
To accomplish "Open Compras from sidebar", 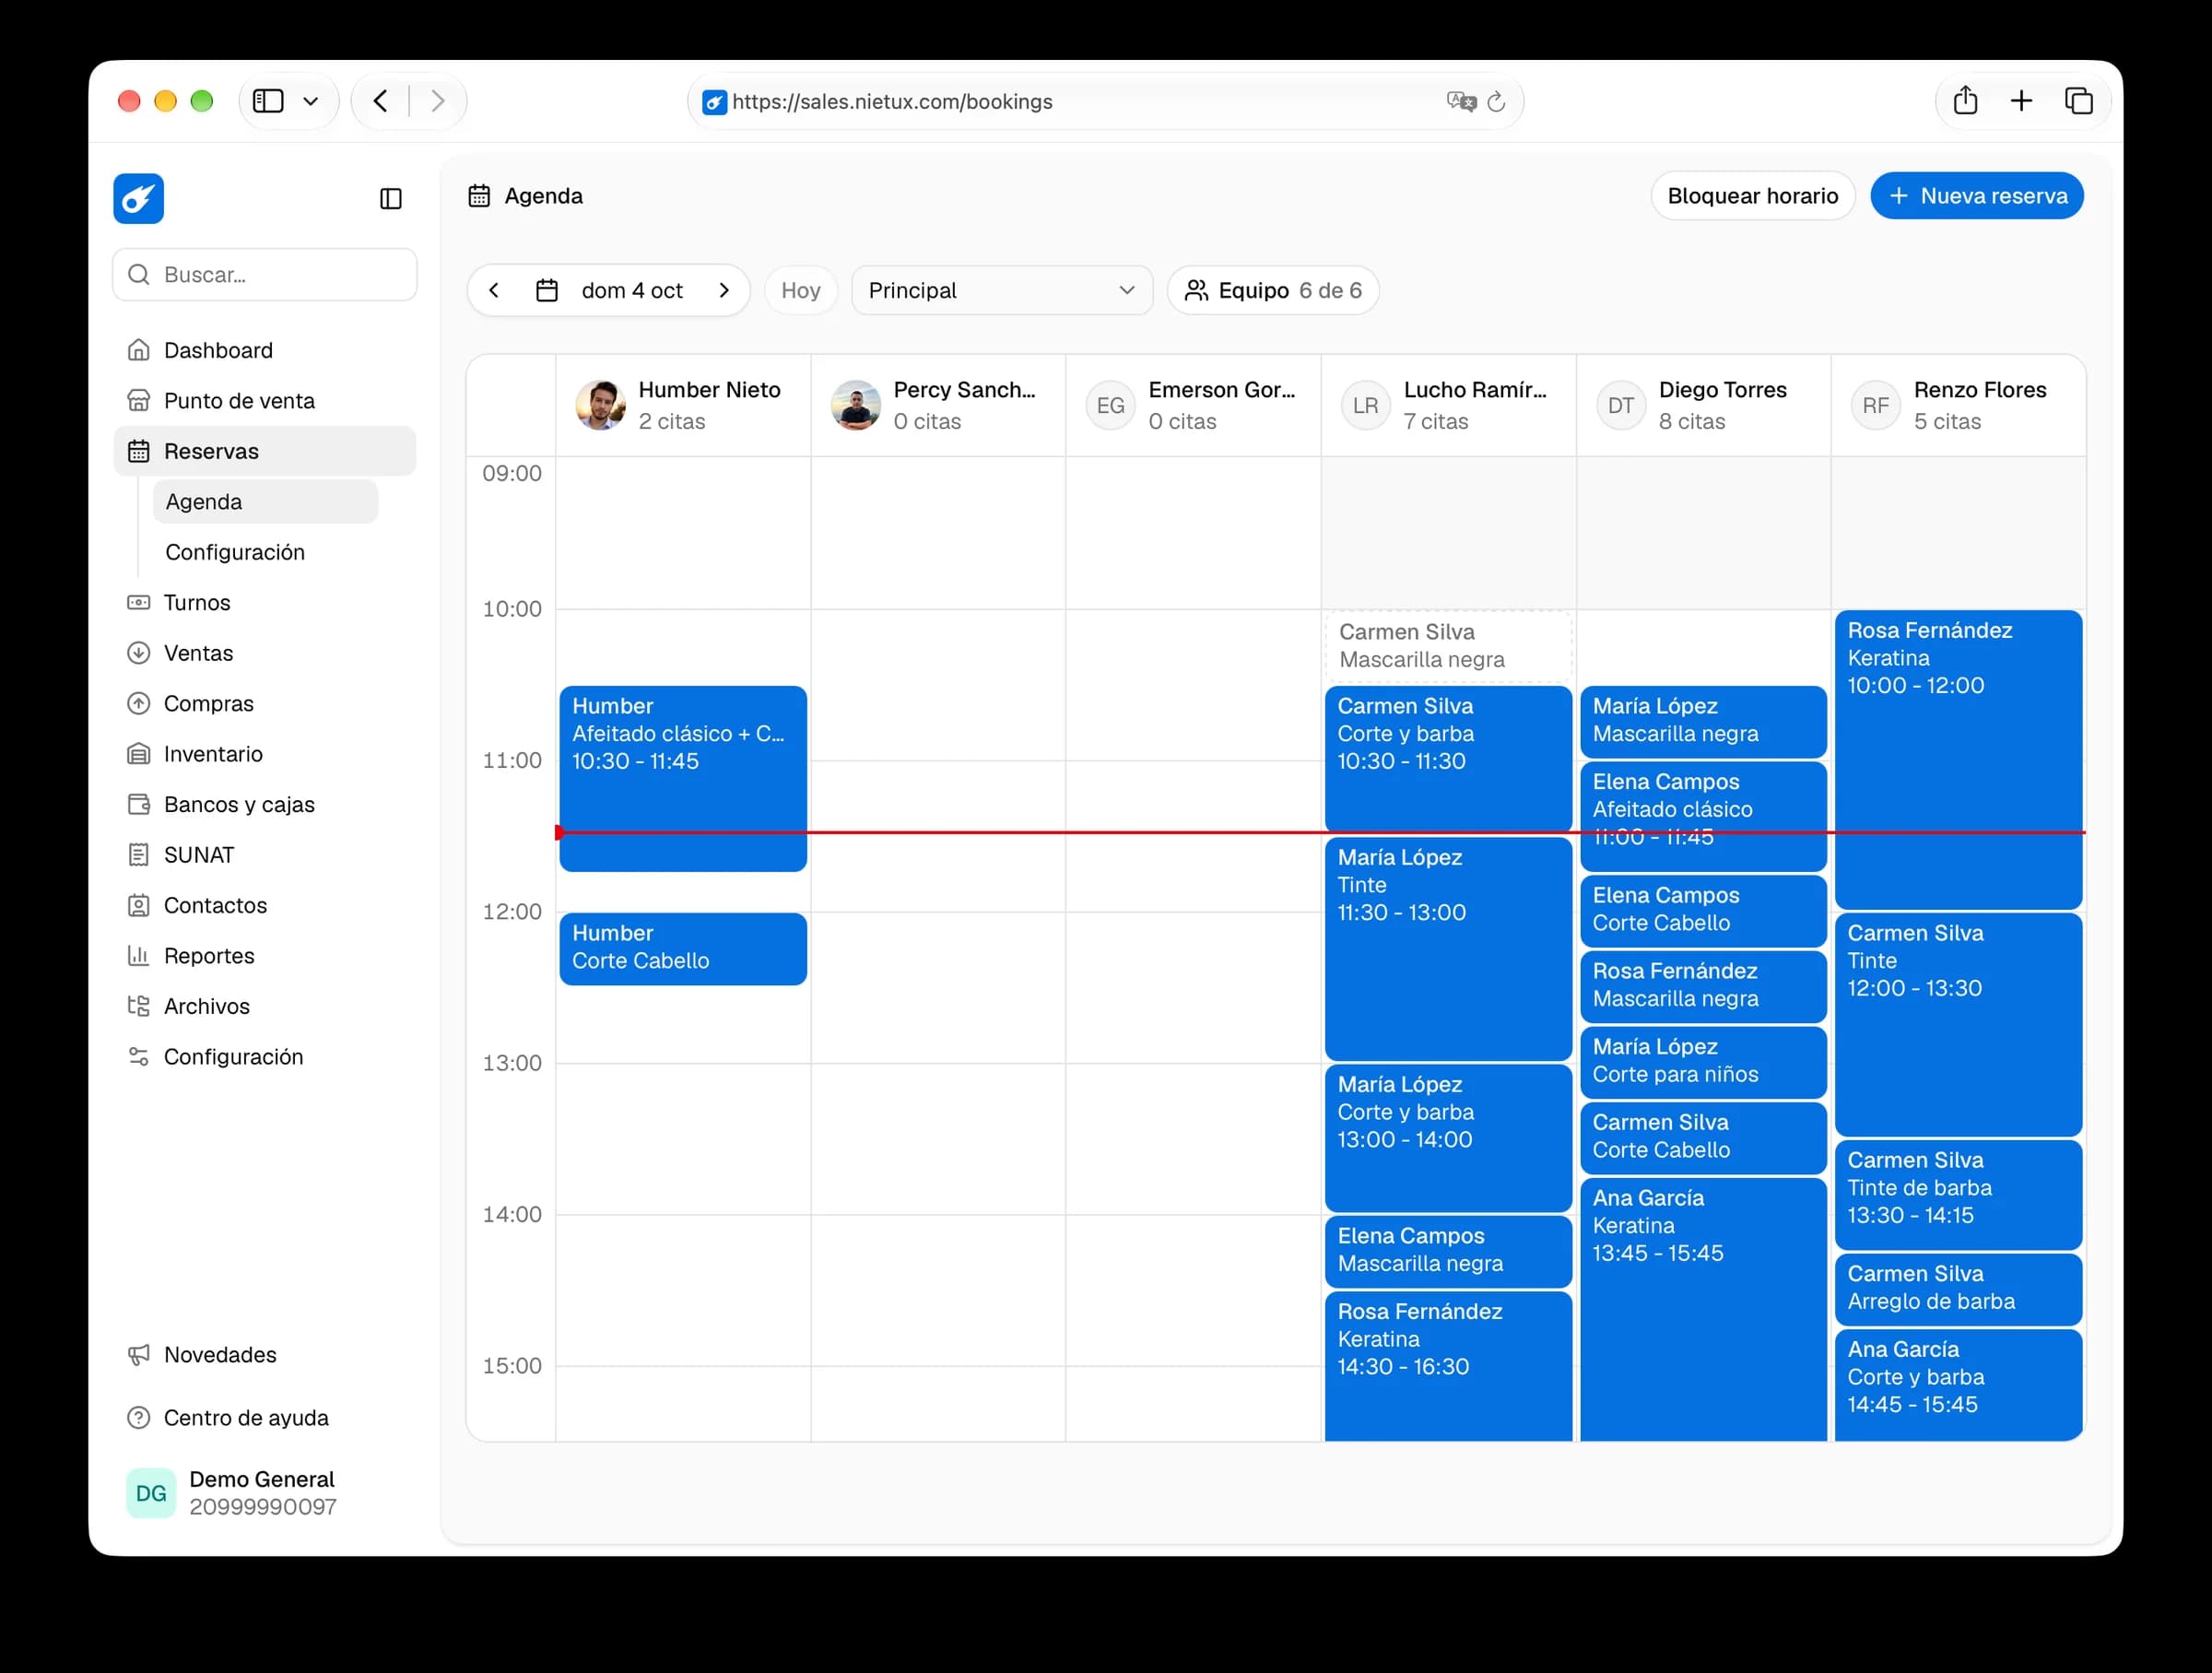I will (265, 704).
